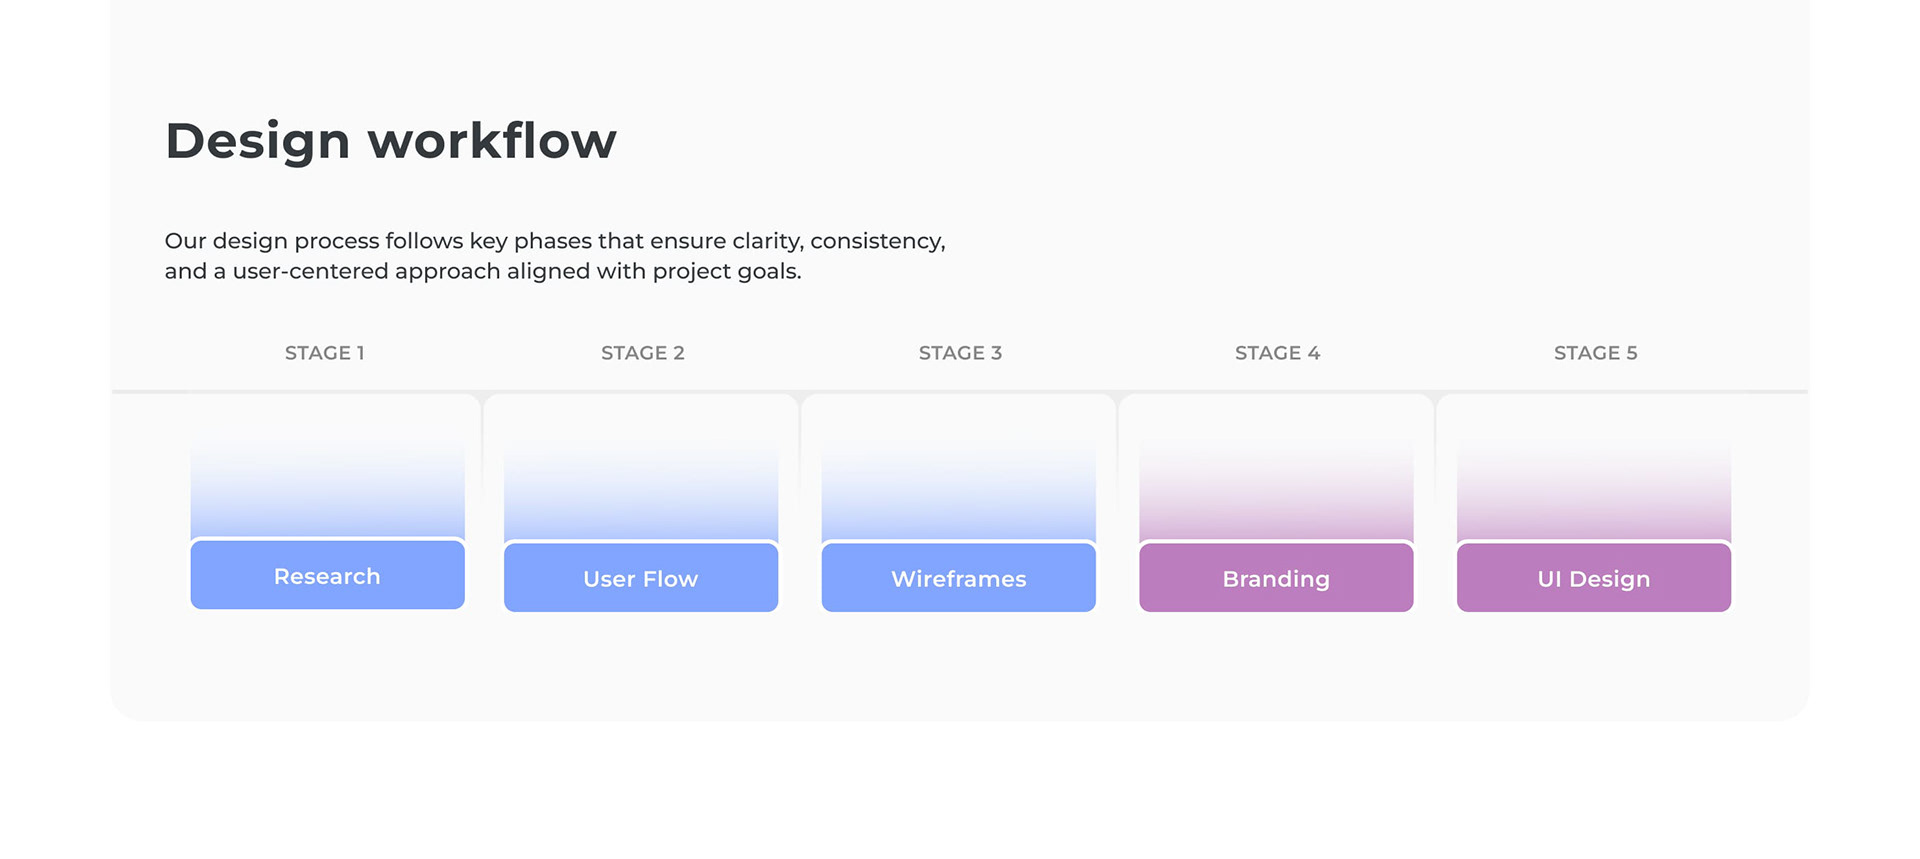The image size is (1920, 859).
Task: Select the User Flow button
Action: click(x=641, y=578)
